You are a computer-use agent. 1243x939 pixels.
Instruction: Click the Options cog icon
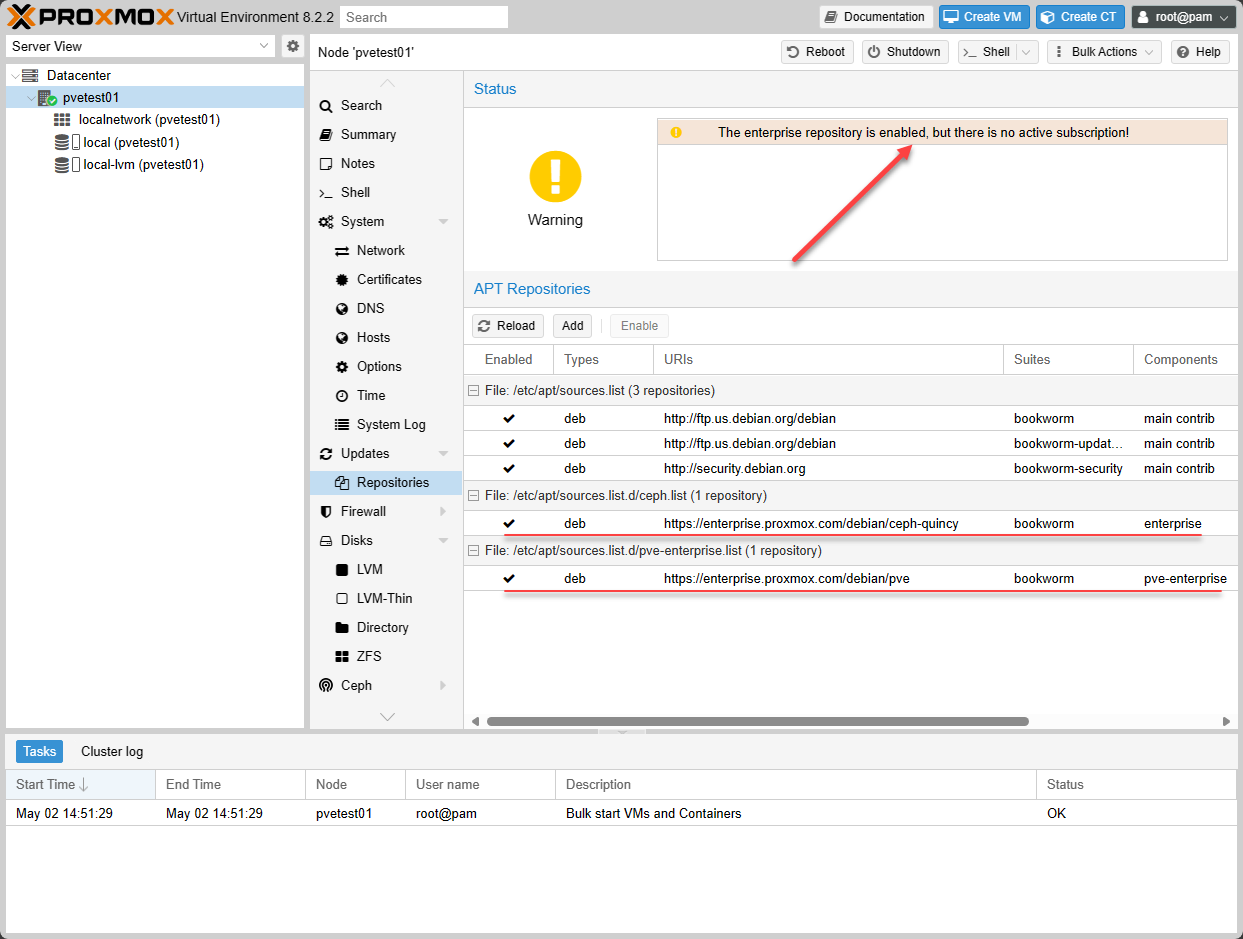(342, 367)
